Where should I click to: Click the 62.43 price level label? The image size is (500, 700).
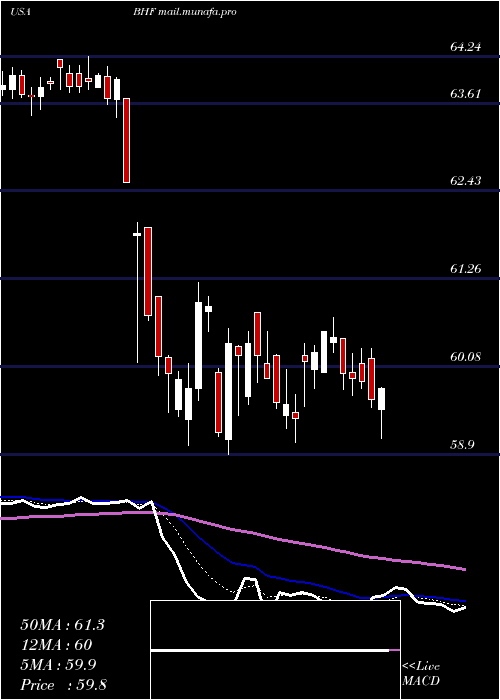pyautogui.click(x=466, y=181)
